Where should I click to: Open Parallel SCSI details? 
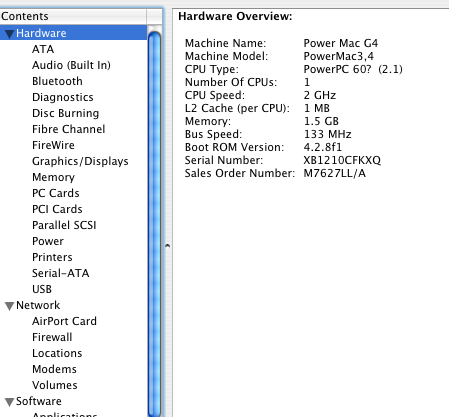(64, 225)
